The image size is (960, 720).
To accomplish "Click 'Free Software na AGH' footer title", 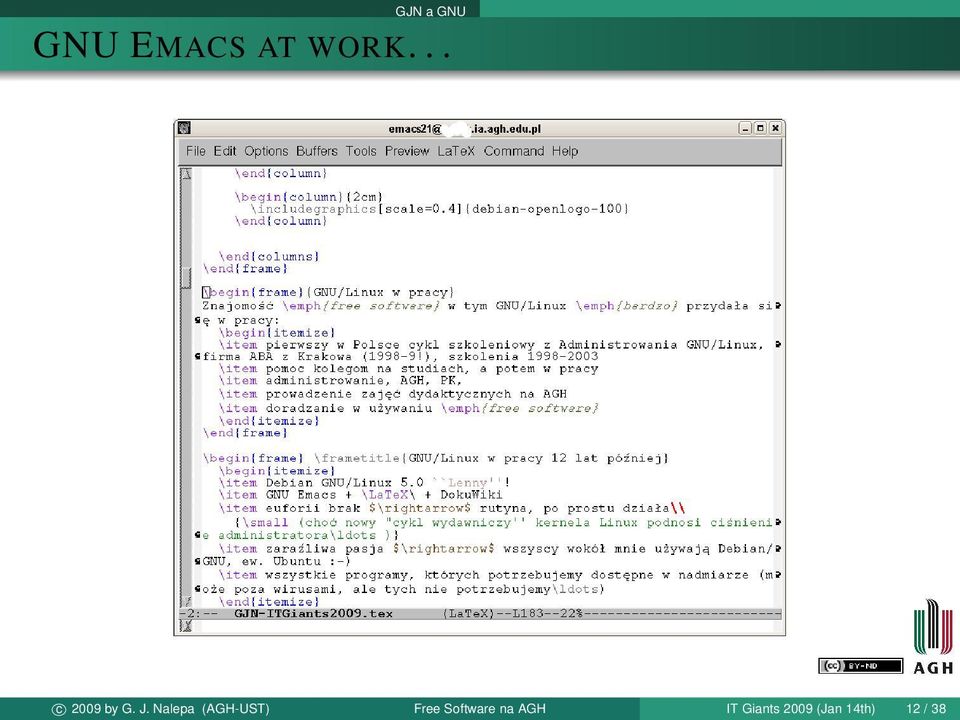I will [479, 708].
